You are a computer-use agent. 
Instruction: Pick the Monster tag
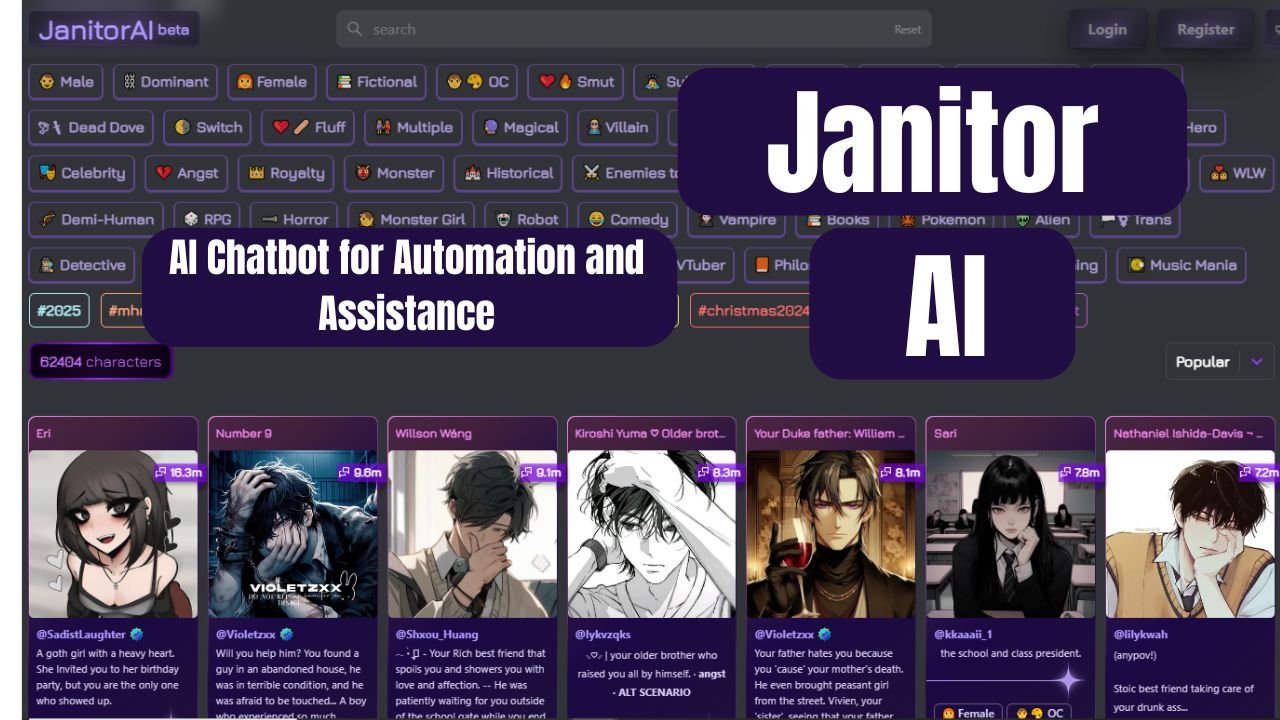tap(394, 173)
